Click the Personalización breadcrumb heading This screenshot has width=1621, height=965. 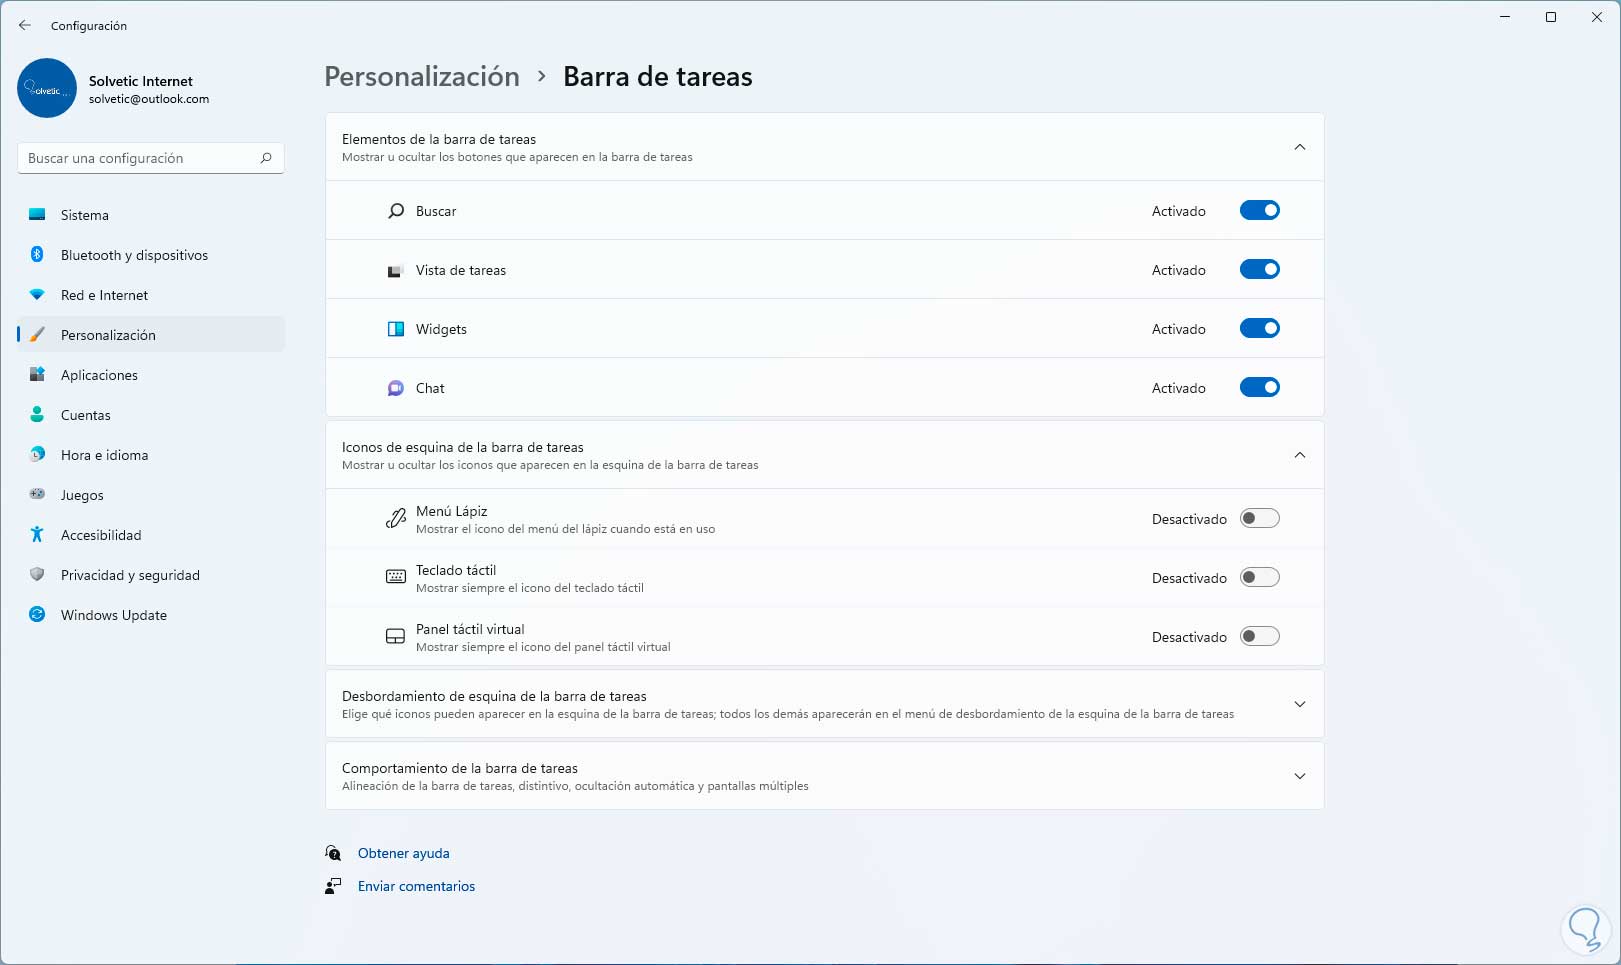[422, 77]
